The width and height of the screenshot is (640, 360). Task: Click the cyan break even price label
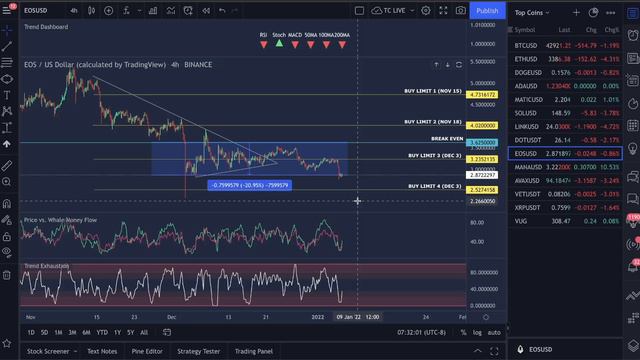[482, 142]
